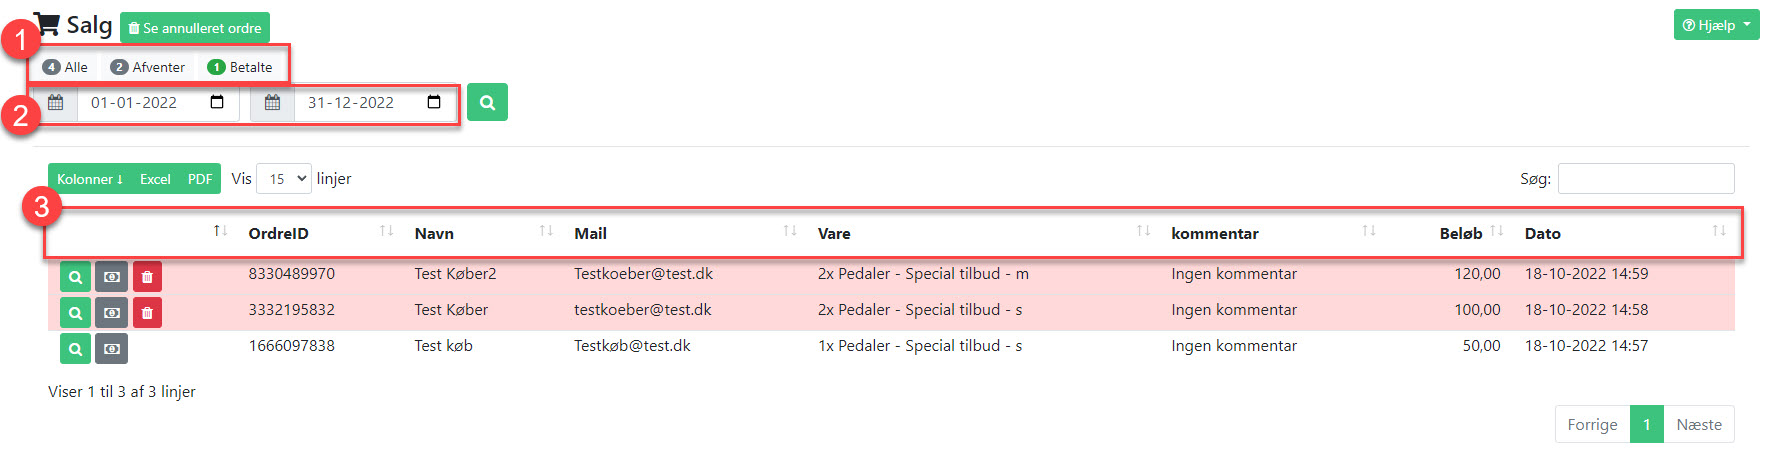Mark order 3332195832 as paid with money icon
This screenshot has width=1765, height=456.
pos(111,313)
